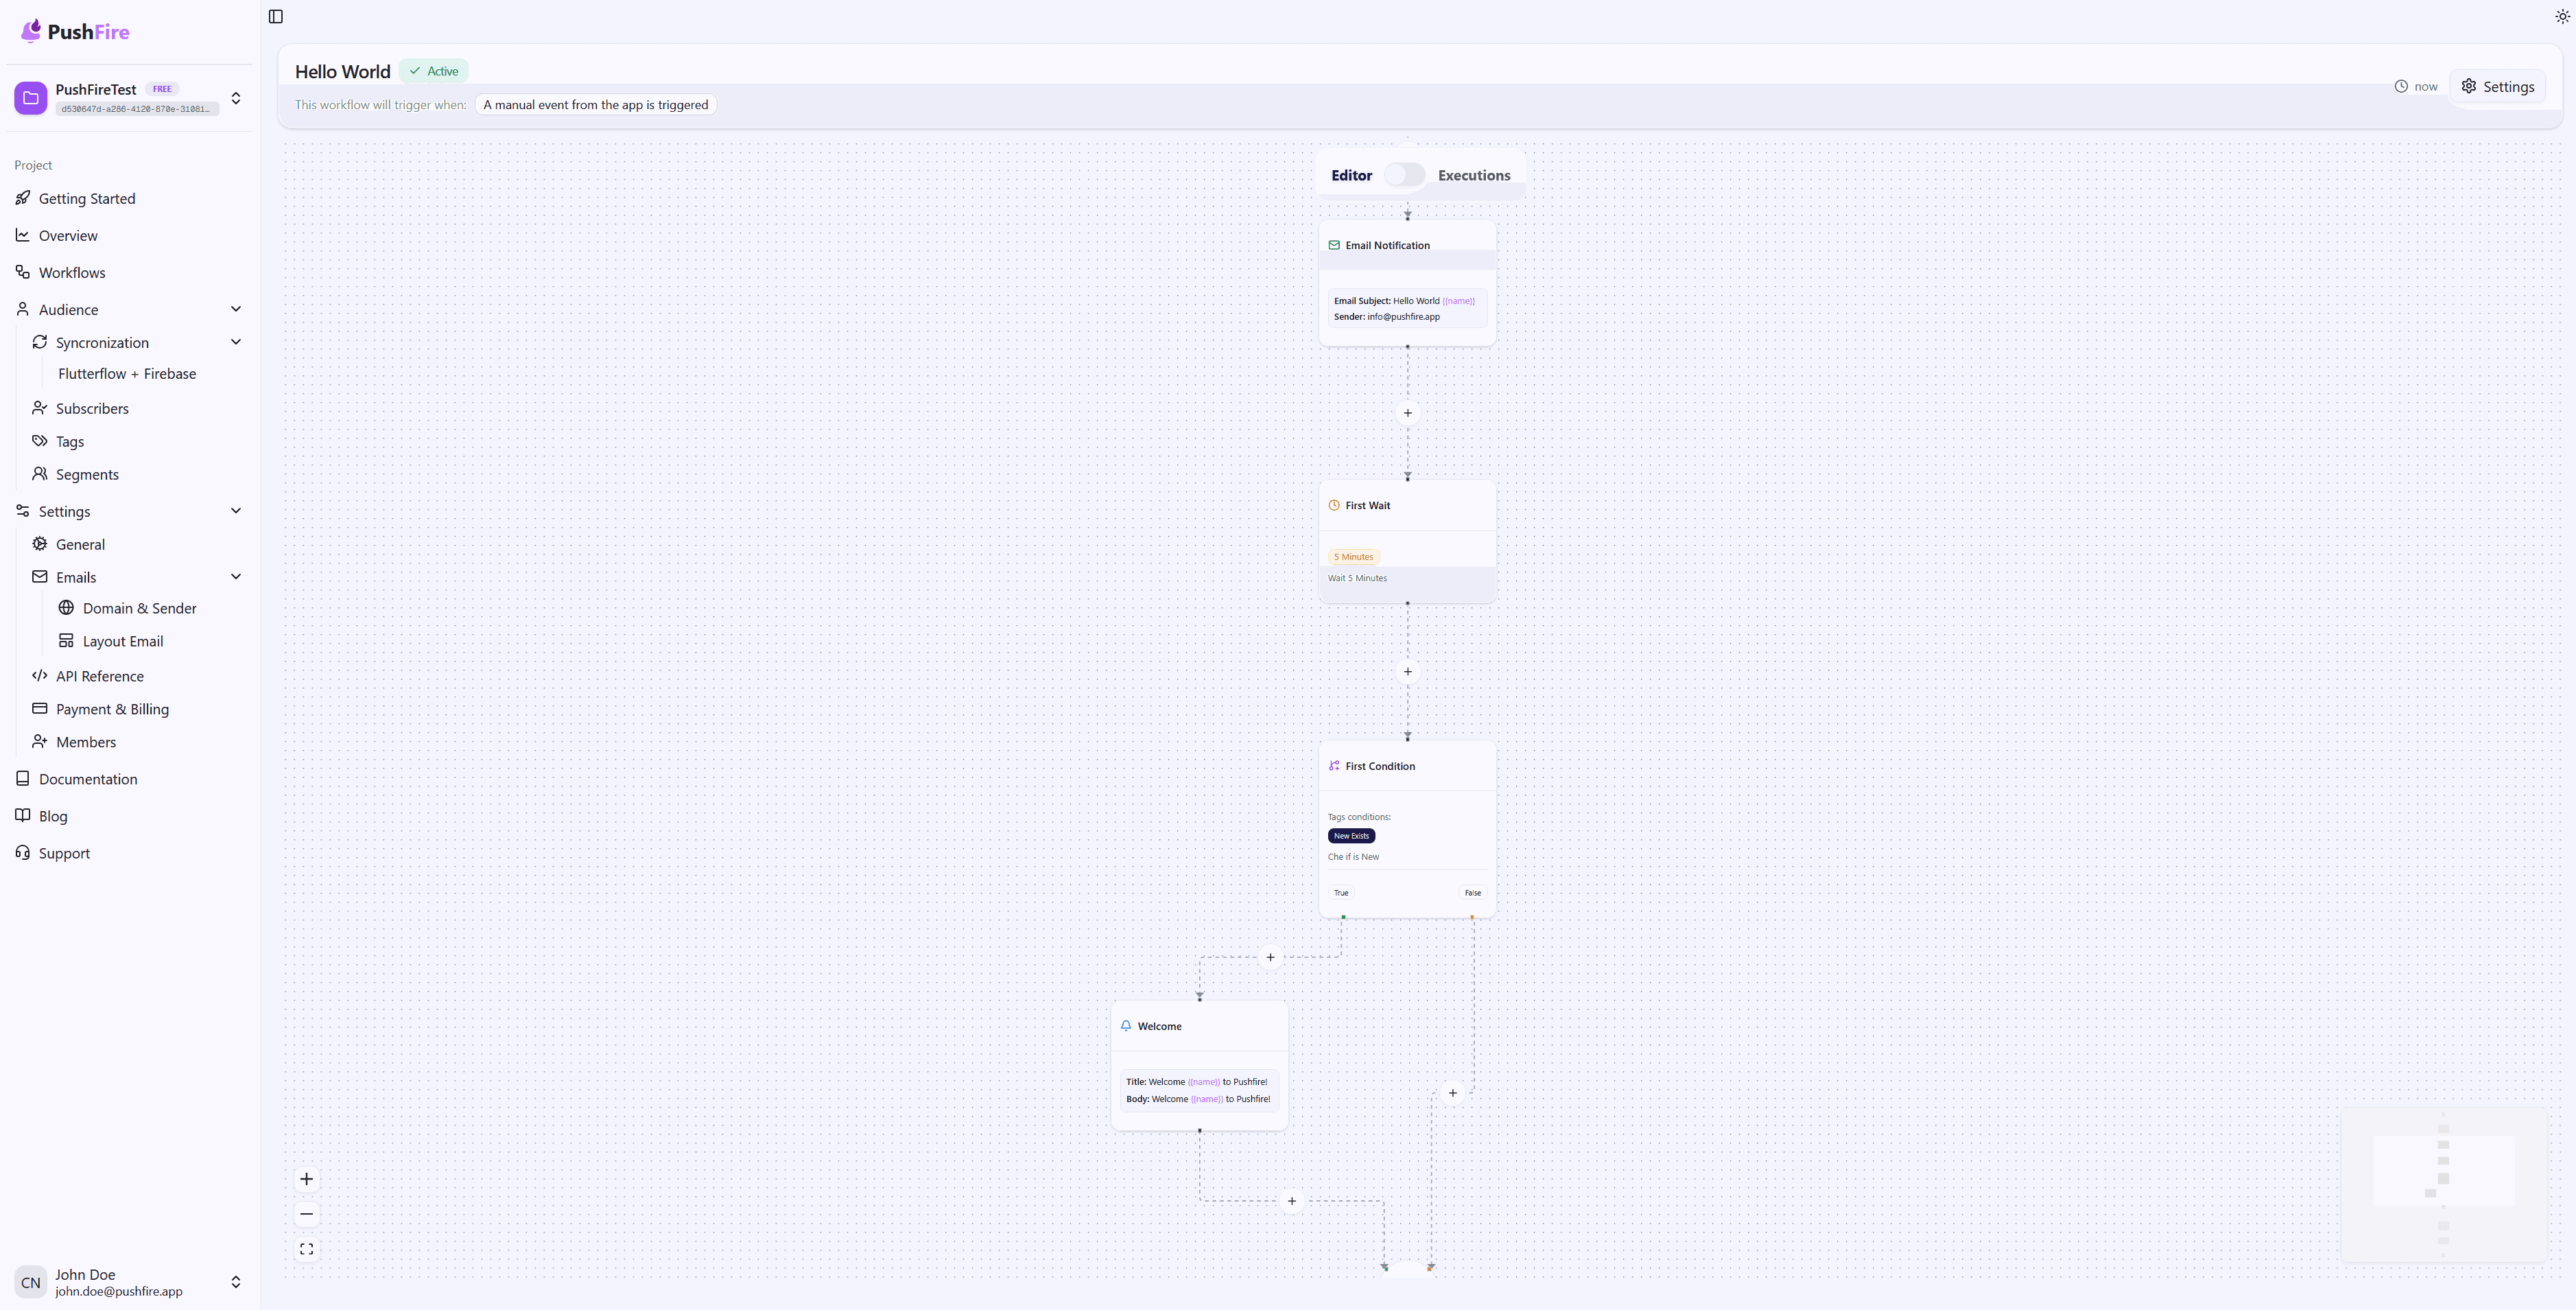Open the API Reference page
Viewport: 2576px width, 1310px height.
coord(99,676)
